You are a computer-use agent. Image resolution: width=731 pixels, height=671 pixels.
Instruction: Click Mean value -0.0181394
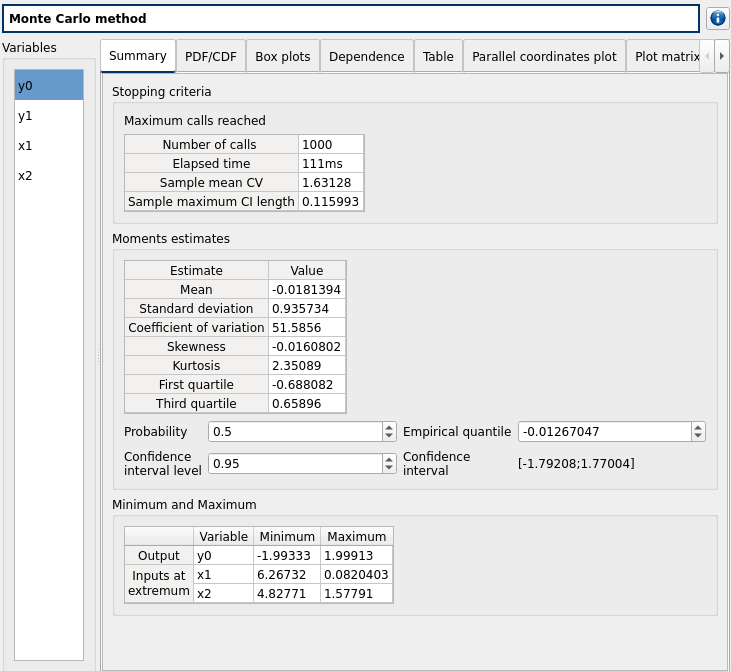(x=307, y=290)
